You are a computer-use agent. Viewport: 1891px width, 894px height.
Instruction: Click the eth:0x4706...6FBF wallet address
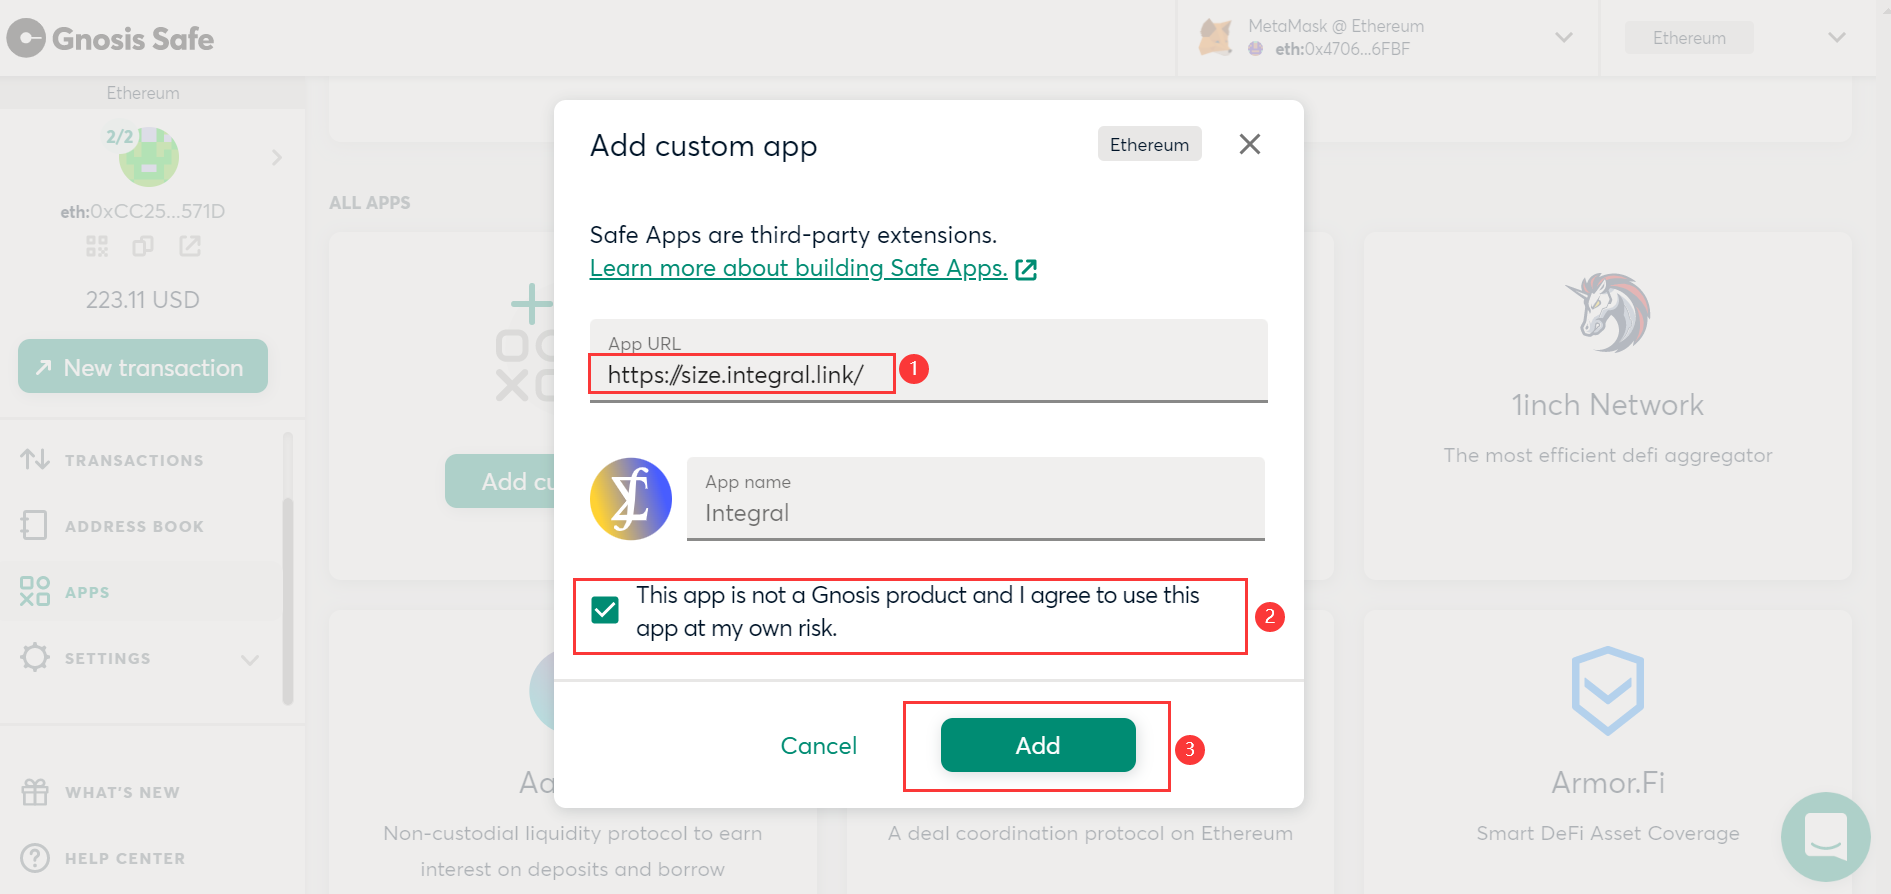1342,49
